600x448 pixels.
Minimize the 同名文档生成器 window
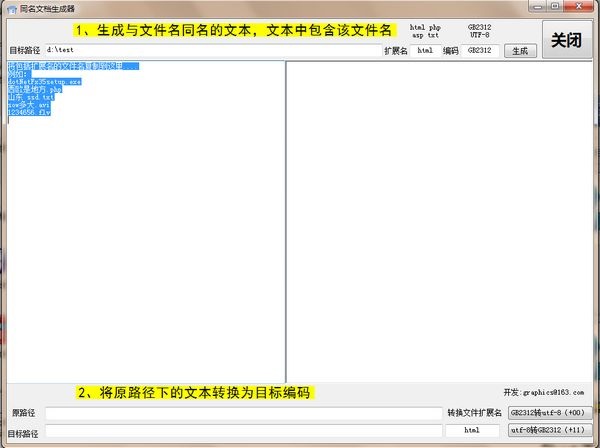[x=537, y=6]
